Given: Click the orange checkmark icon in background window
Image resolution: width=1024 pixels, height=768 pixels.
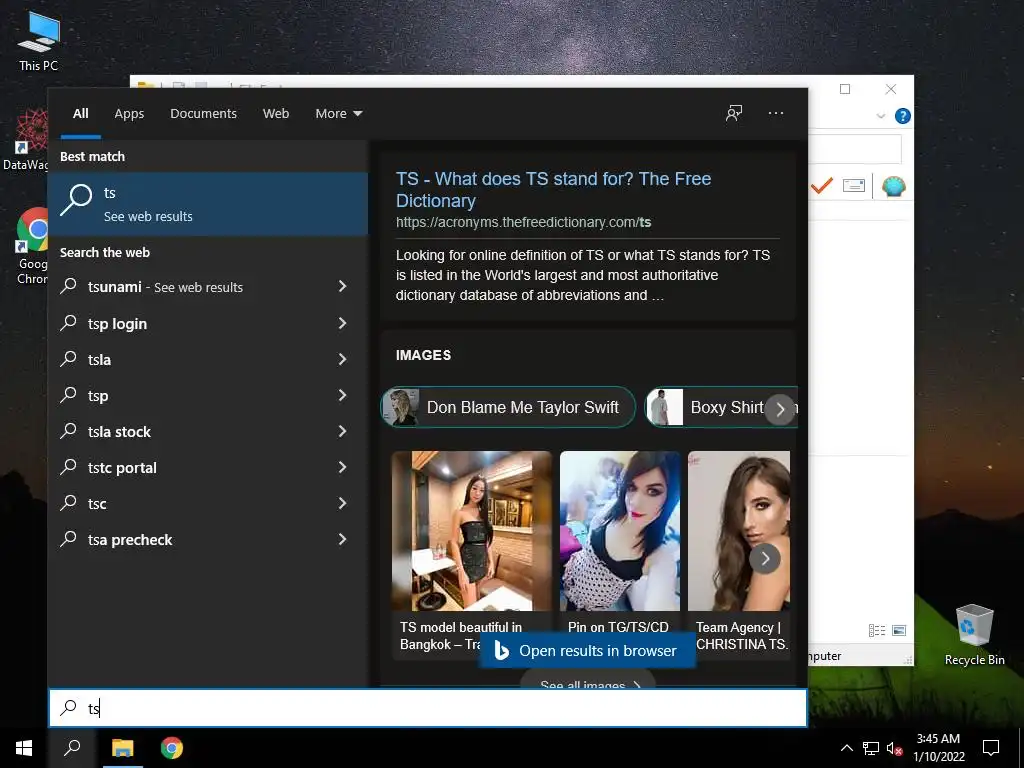Looking at the screenshot, I should point(822,186).
